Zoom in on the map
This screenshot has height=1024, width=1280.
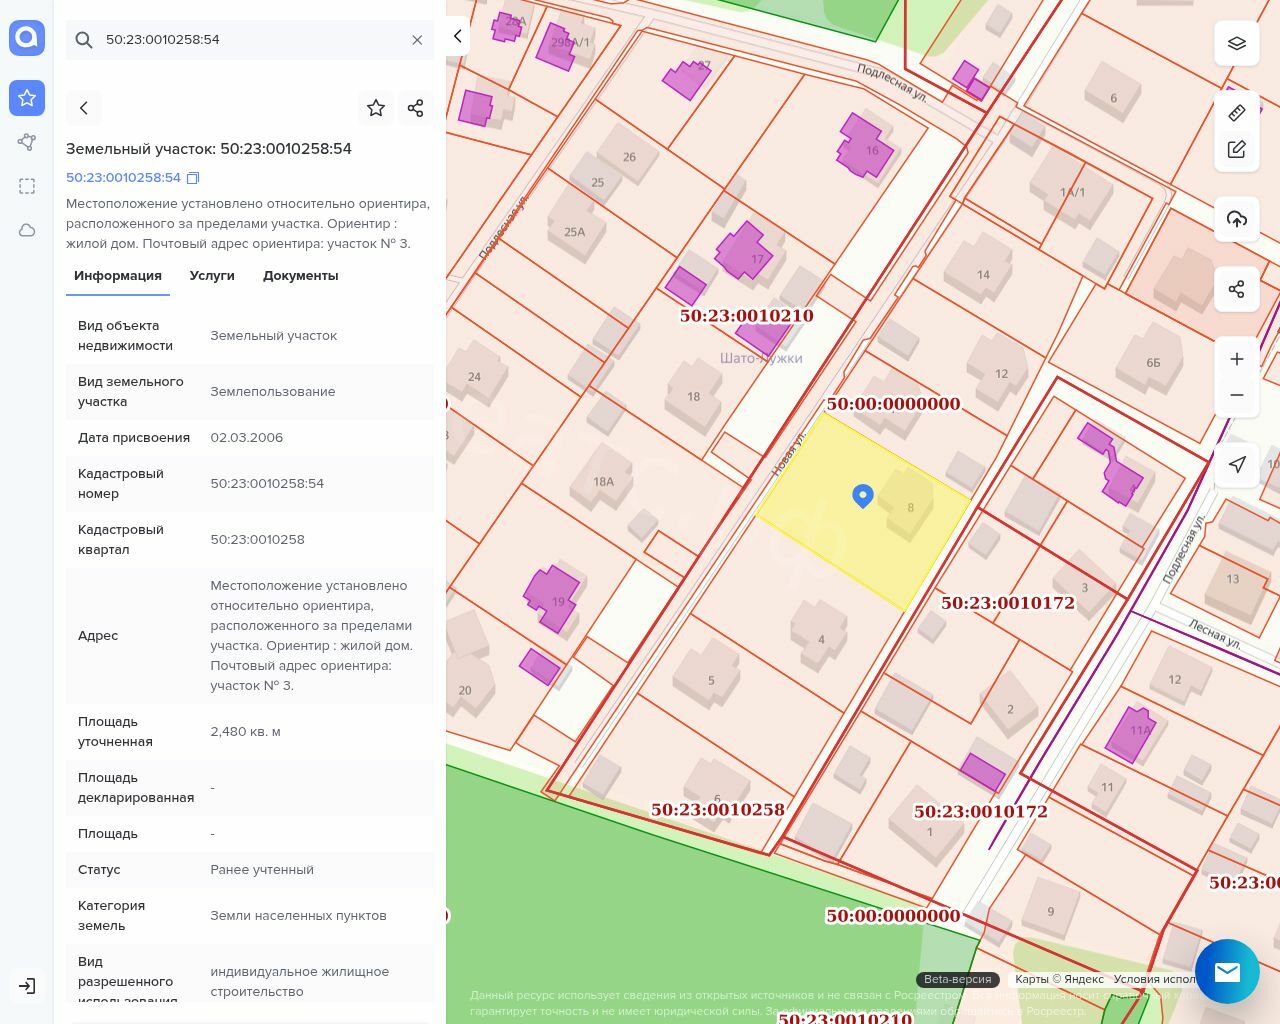pos(1237,359)
